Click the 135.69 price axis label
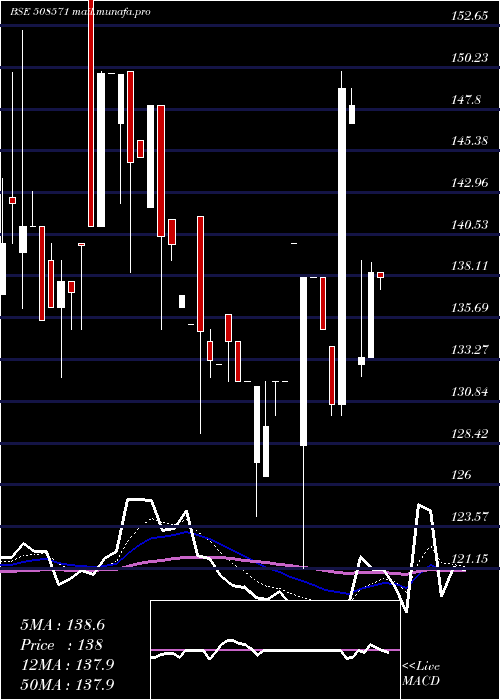 468,308
